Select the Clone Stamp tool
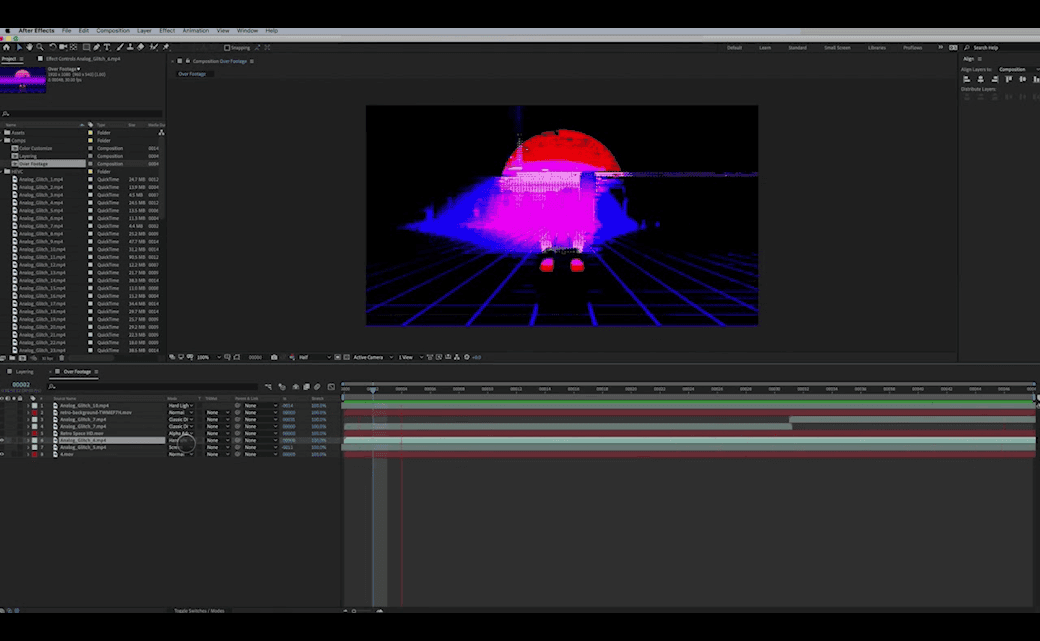 130,47
